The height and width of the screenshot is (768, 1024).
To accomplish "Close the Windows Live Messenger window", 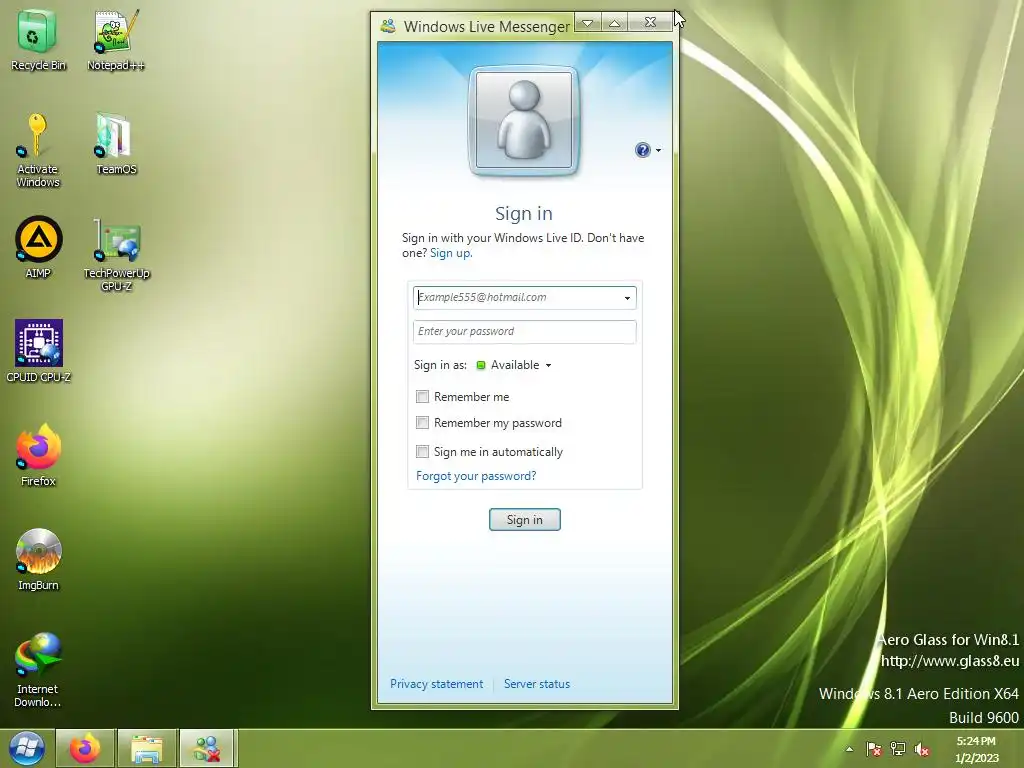I will tap(650, 22).
